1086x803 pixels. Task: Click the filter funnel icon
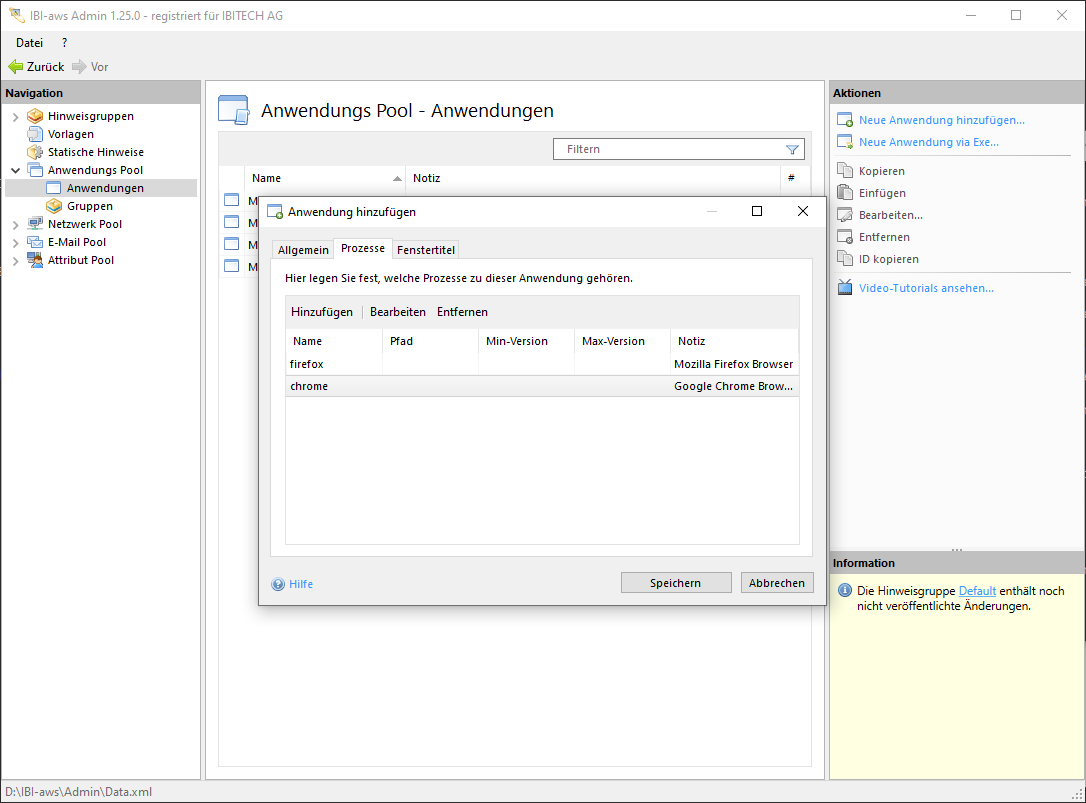pos(792,150)
